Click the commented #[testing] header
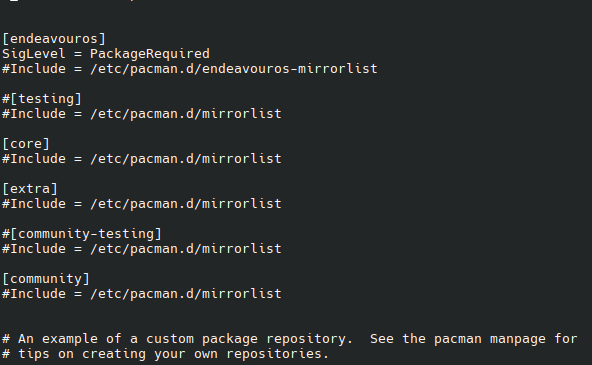592x365 pixels. coord(42,99)
